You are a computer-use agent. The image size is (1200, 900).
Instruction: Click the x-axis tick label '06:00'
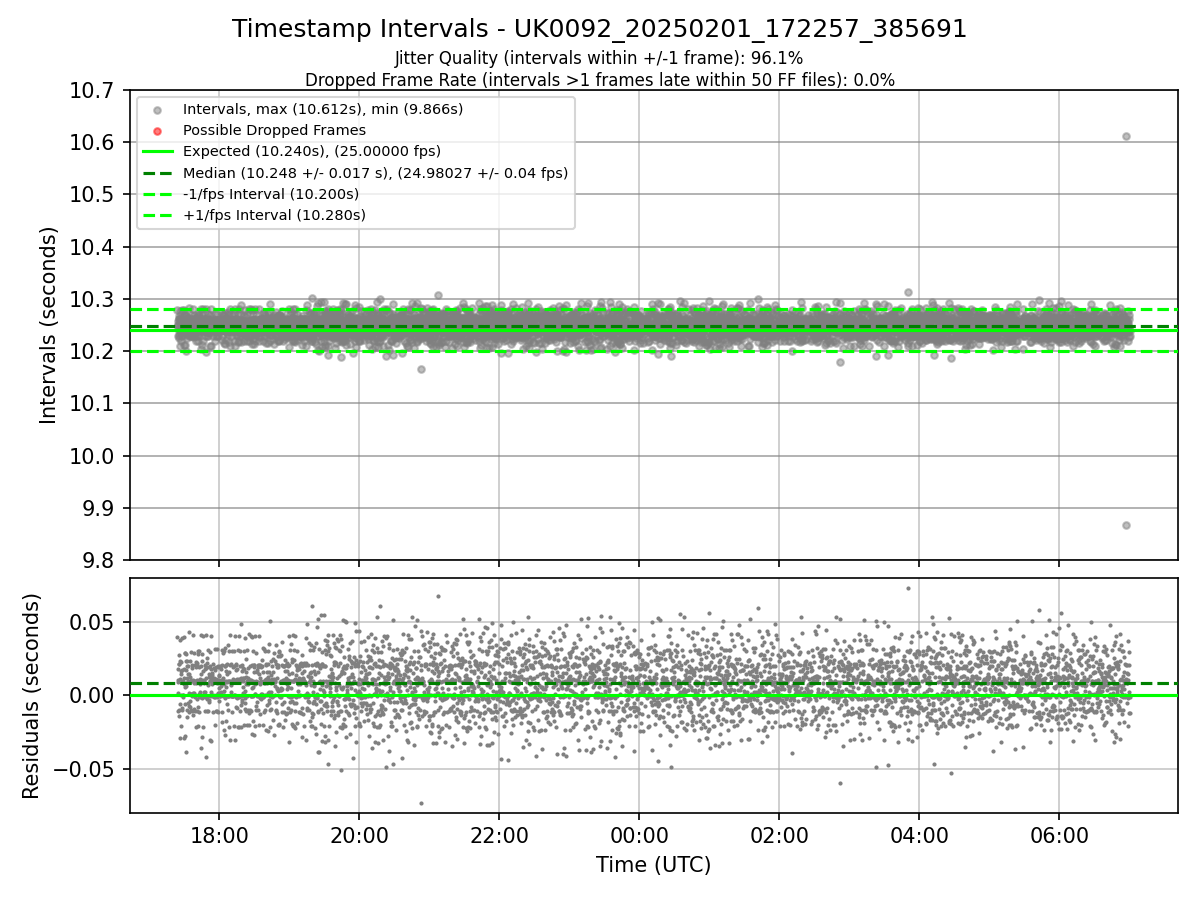coord(1059,834)
